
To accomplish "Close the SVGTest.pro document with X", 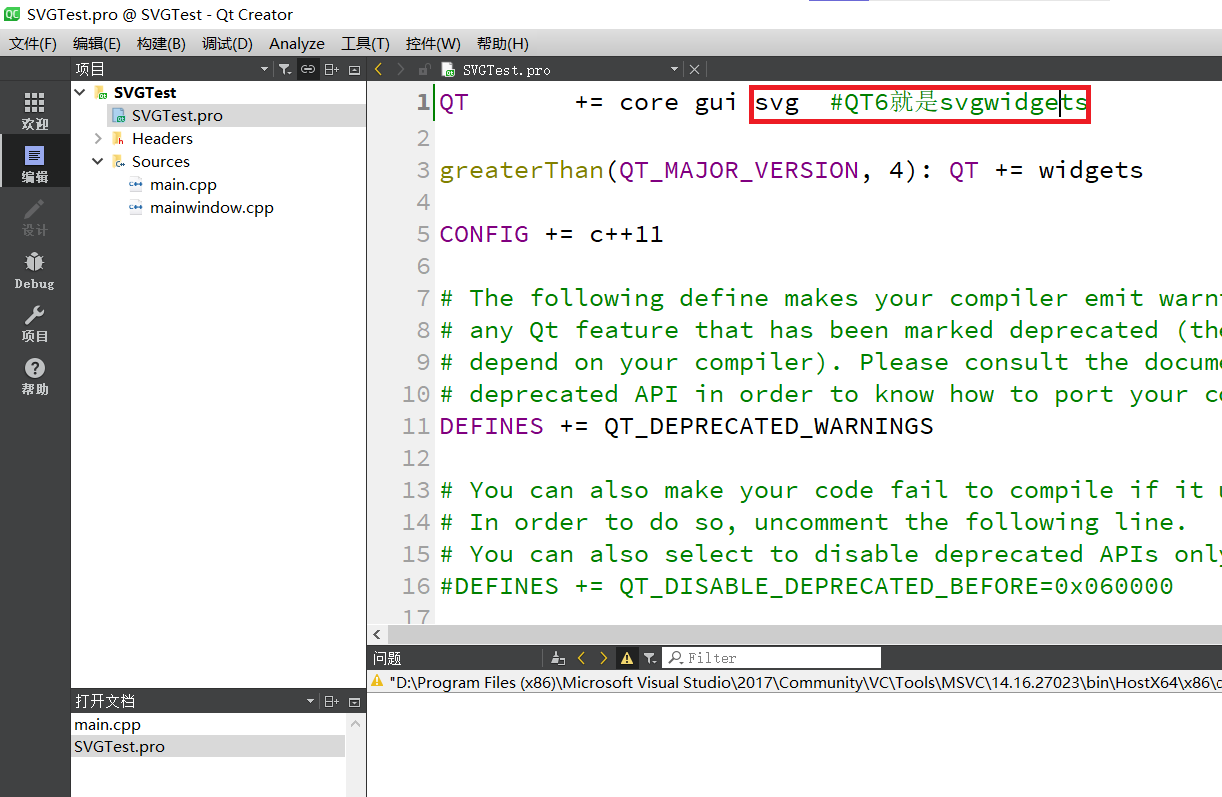I will tap(695, 69).
